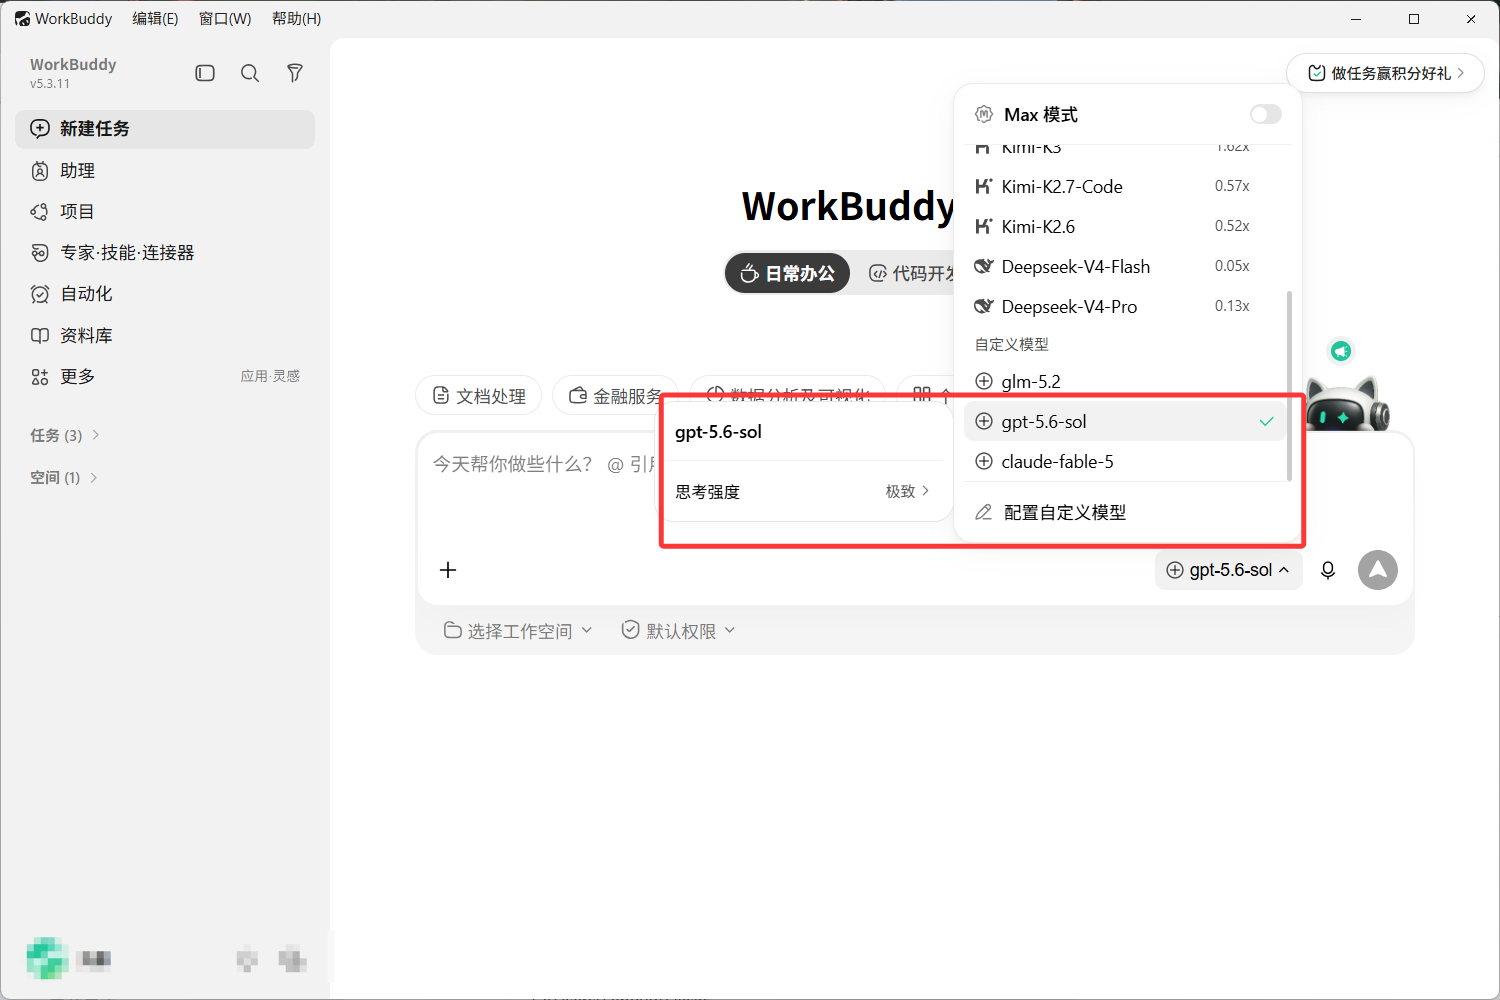Collapse the gpt-5.6-sol model selector dropdown
Image resolution: width=1500 pixels, height=1000 pixels.
click(x=1228, y=570)
